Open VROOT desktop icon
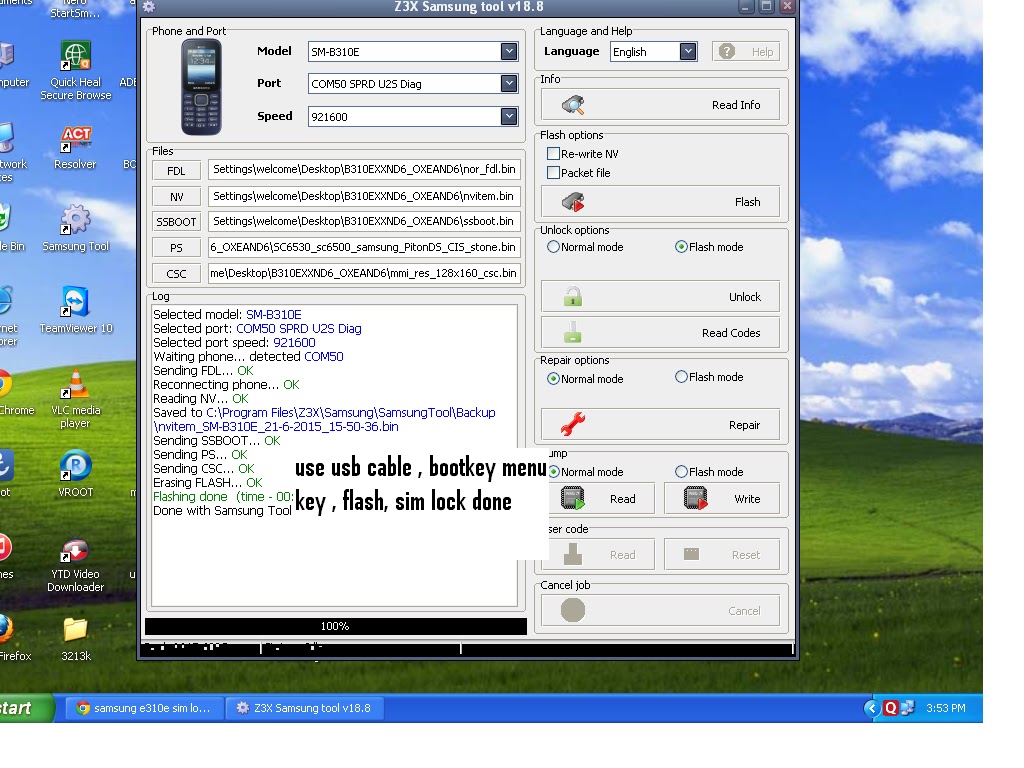Screen dimensions: 1024x768 (x=76, y=473)
